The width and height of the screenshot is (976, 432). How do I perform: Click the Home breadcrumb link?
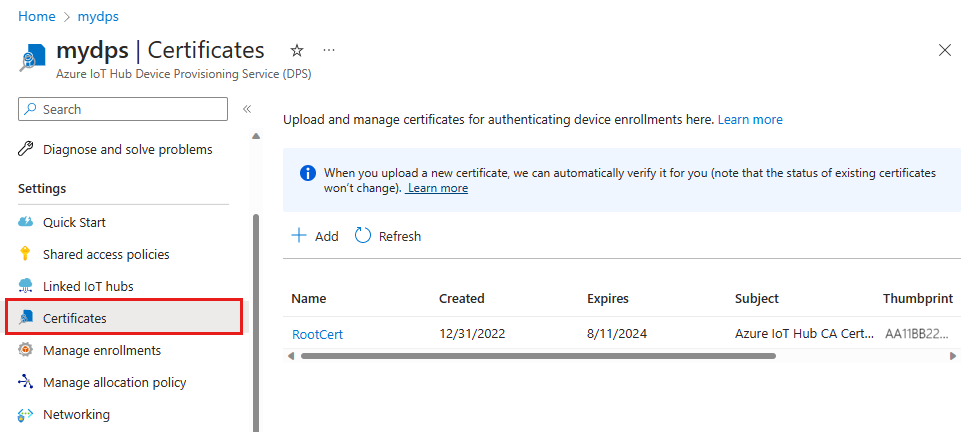point(36,17)
